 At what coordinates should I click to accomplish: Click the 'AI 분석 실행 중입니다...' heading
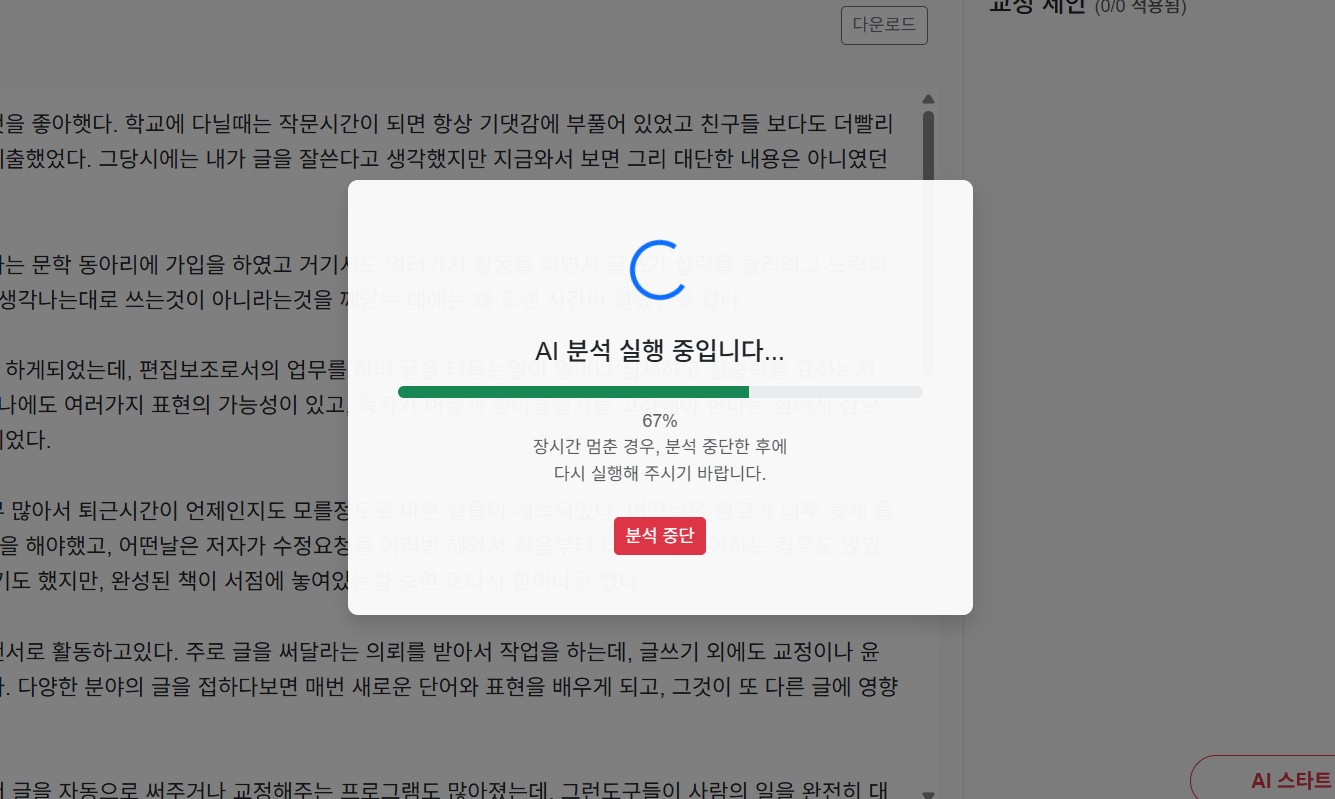coord(660,351)
